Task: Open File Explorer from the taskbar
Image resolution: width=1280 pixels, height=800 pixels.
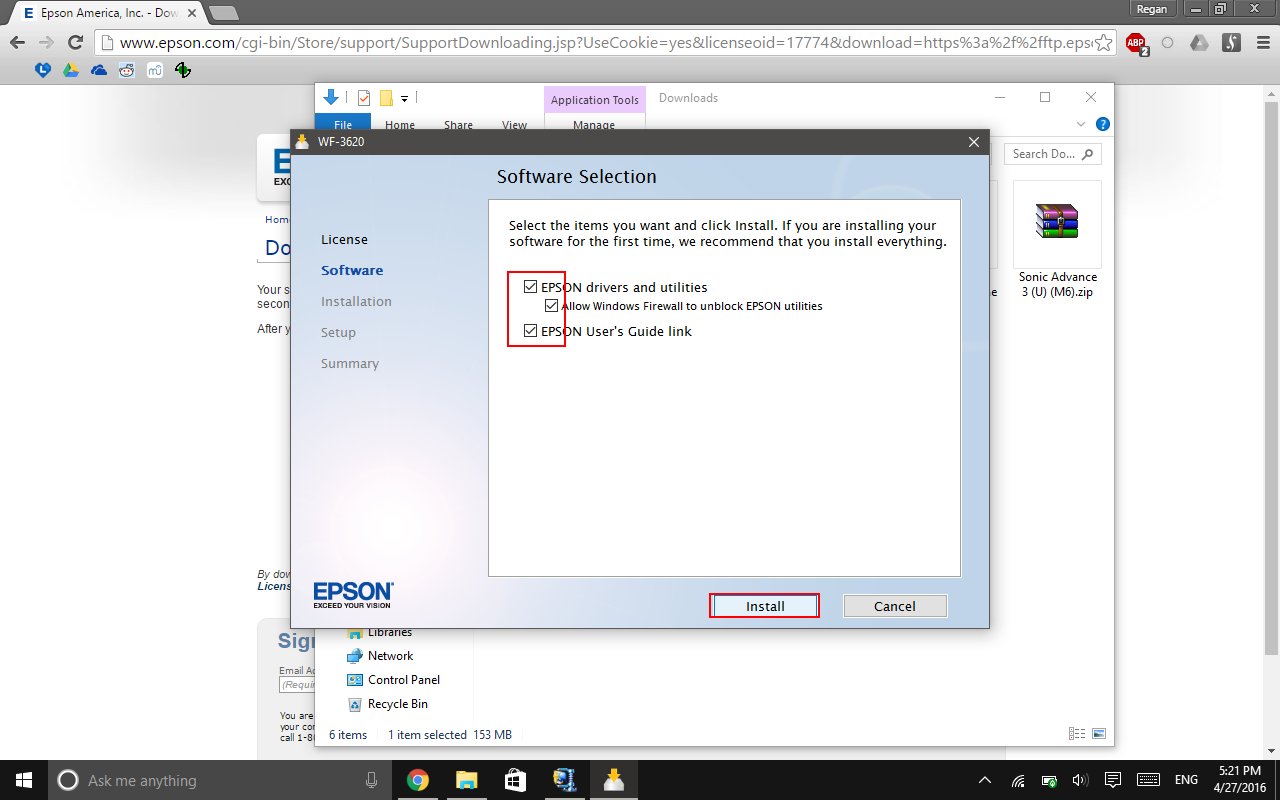Action: coord(466,780)
